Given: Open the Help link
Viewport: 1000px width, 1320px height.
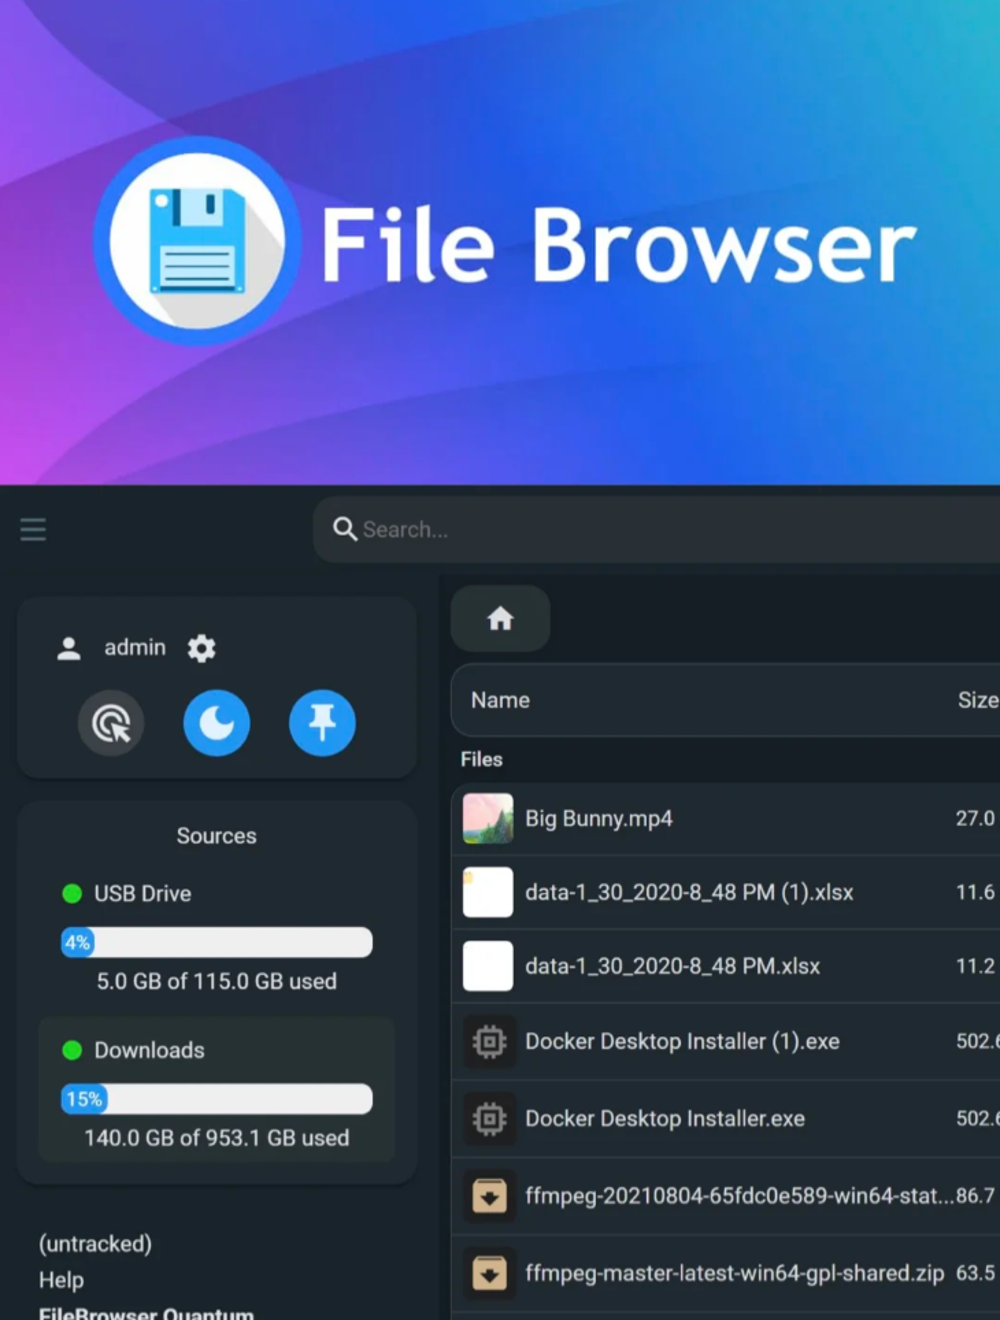Looking at the screenshot, I should (61, 1280).
